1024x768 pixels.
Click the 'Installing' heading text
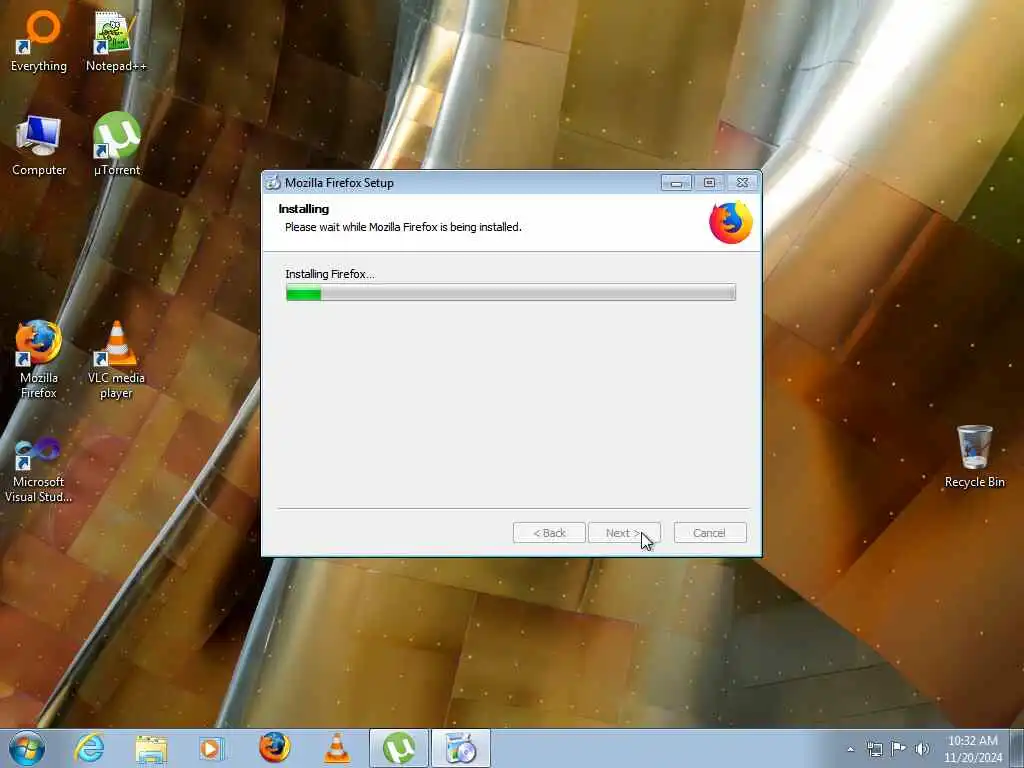coord(304,209)
